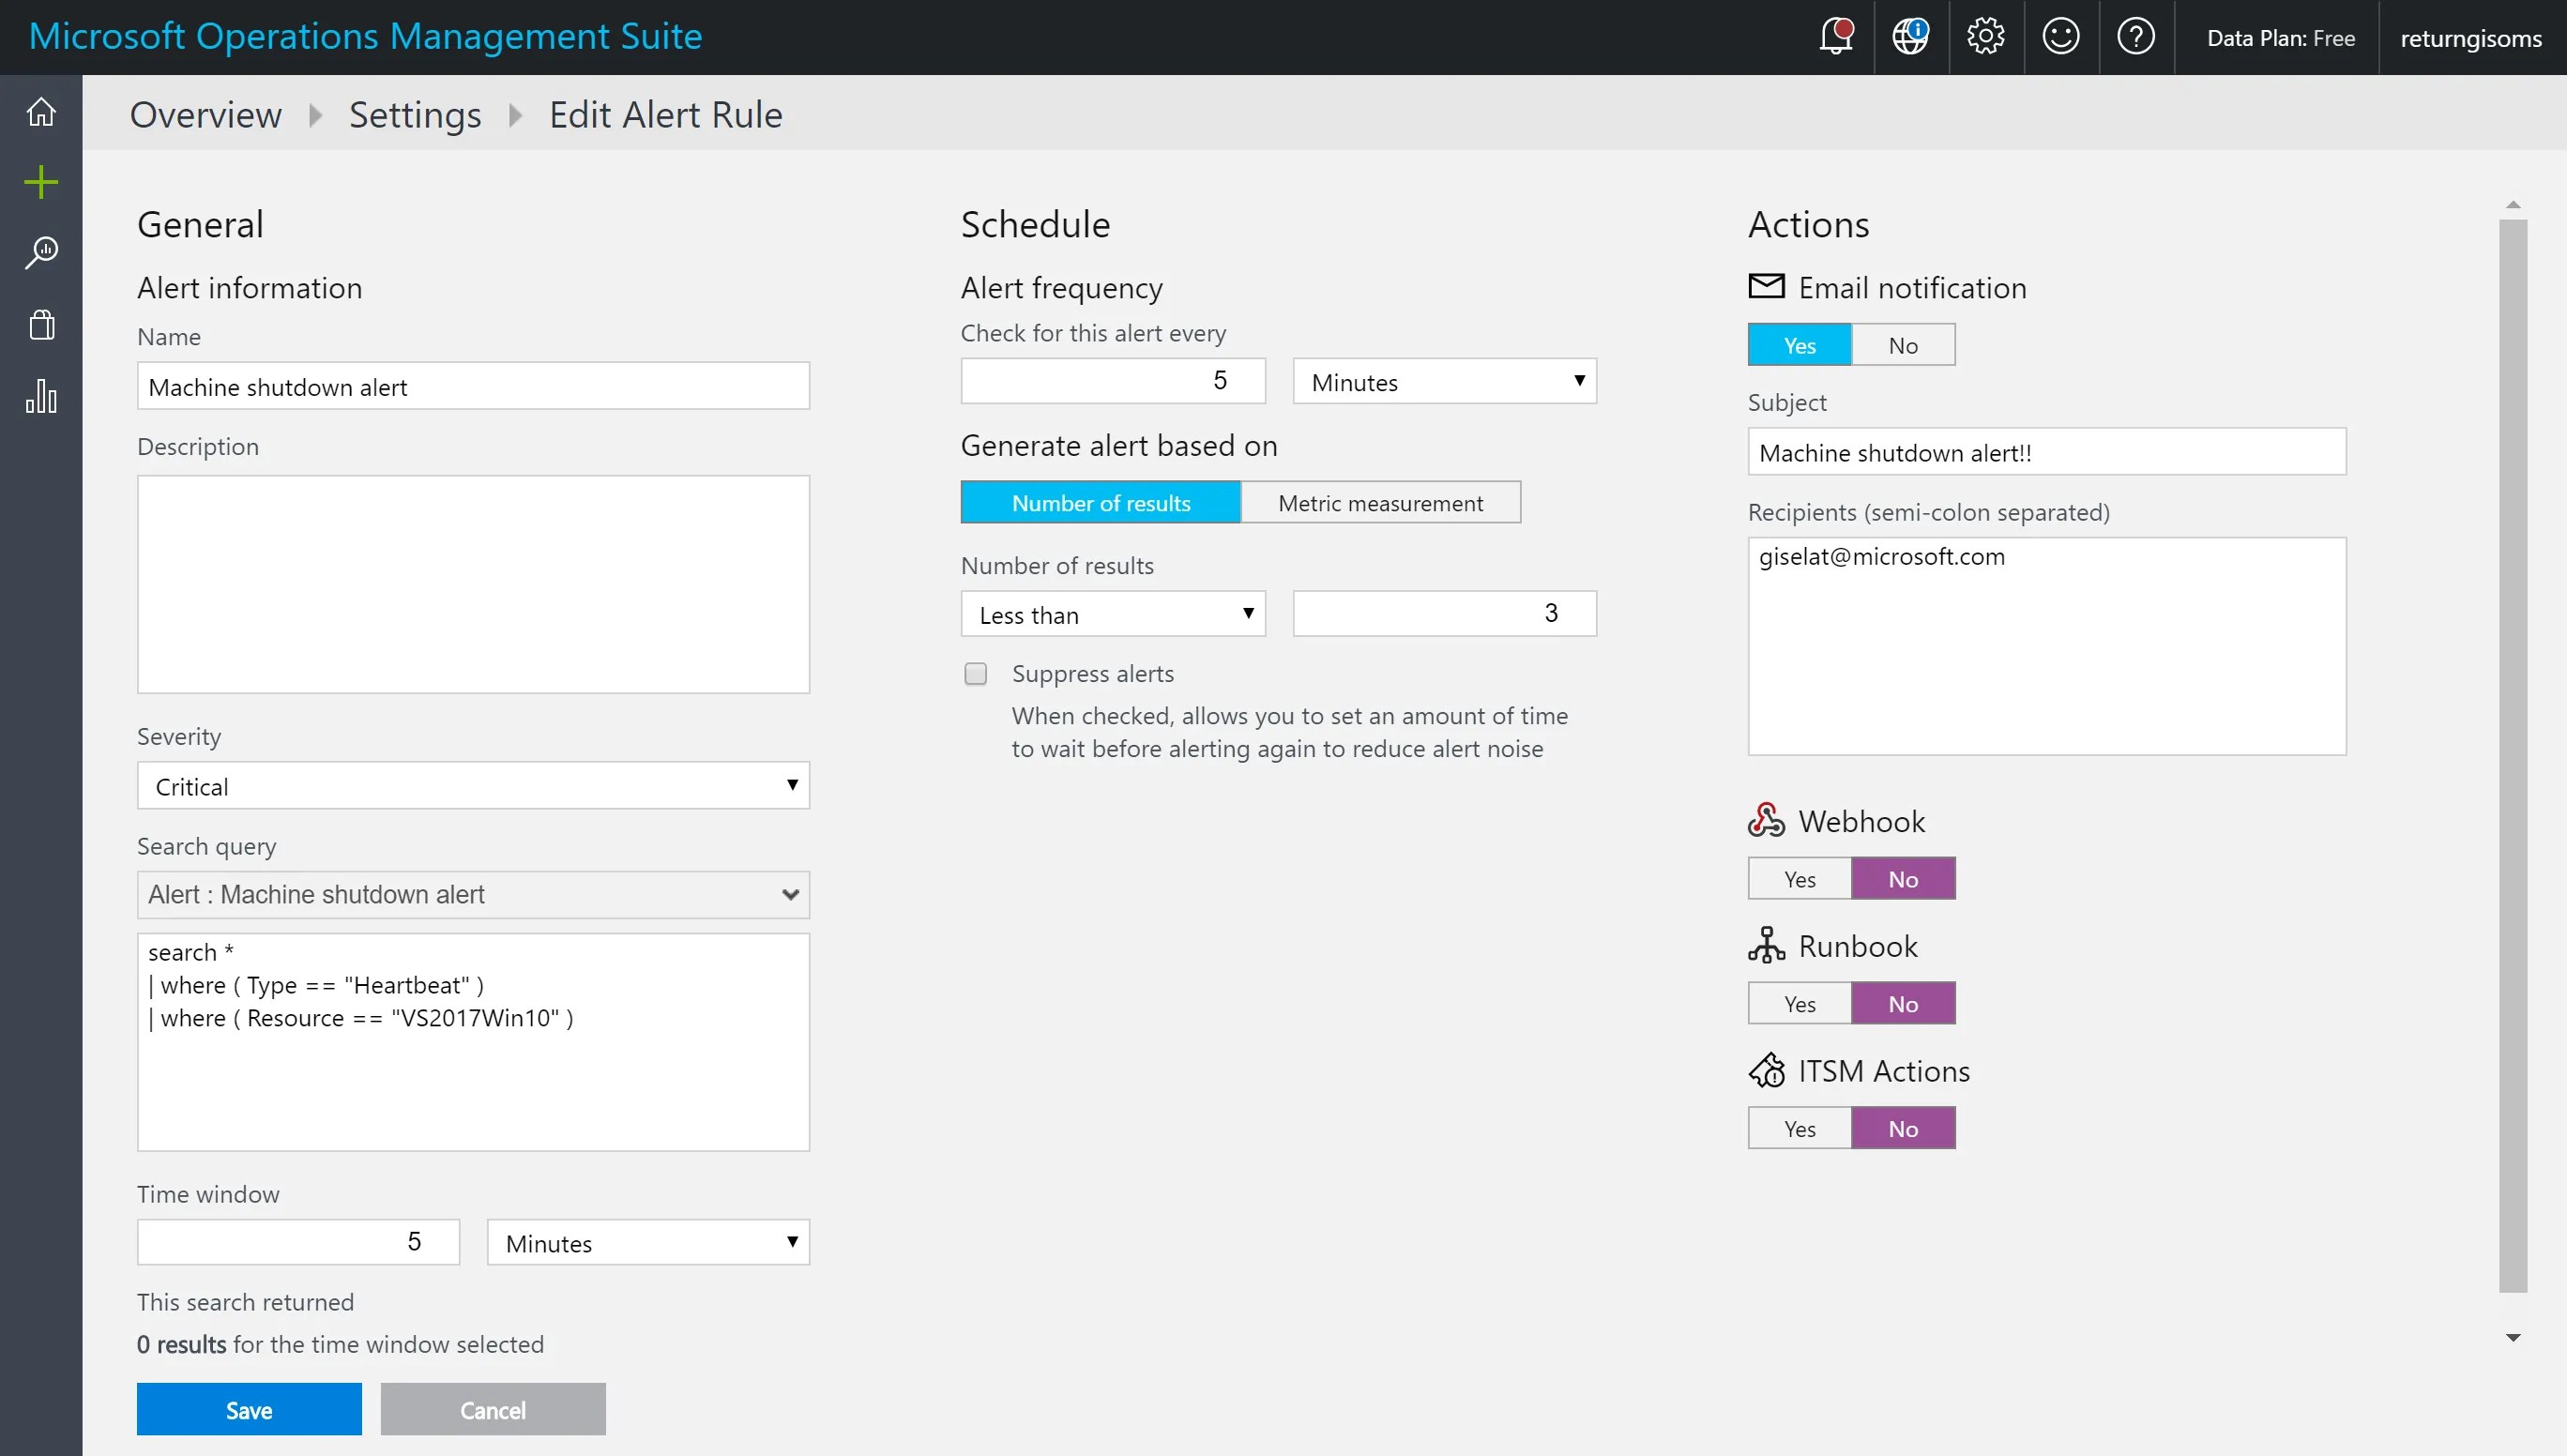This screenshot has height=1456, width=2567.
Task: Click the scrollbar up arrow
Action: click(x=2513, y=205)
